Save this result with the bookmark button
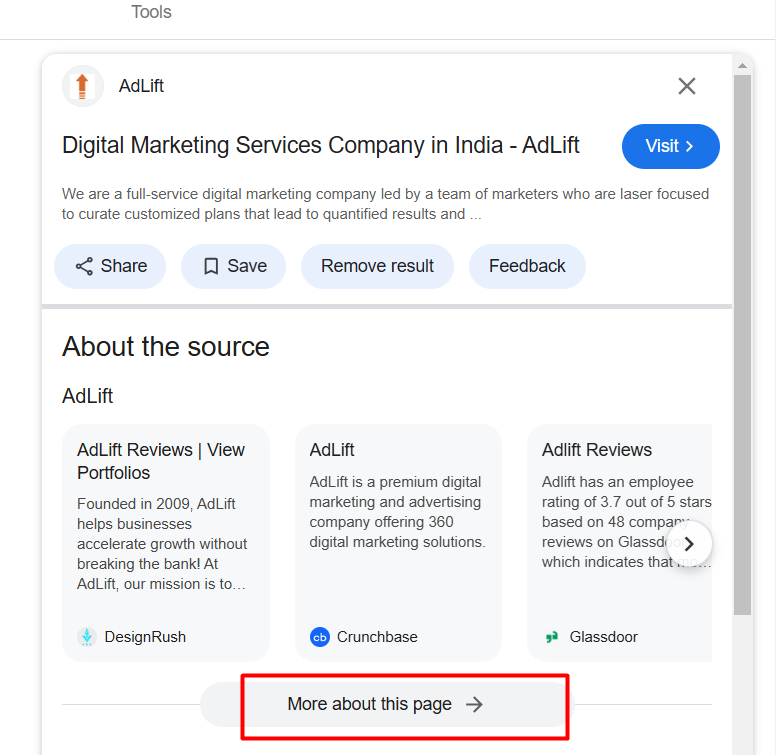This screenshot has height=755, width=776. pos(234,266)
